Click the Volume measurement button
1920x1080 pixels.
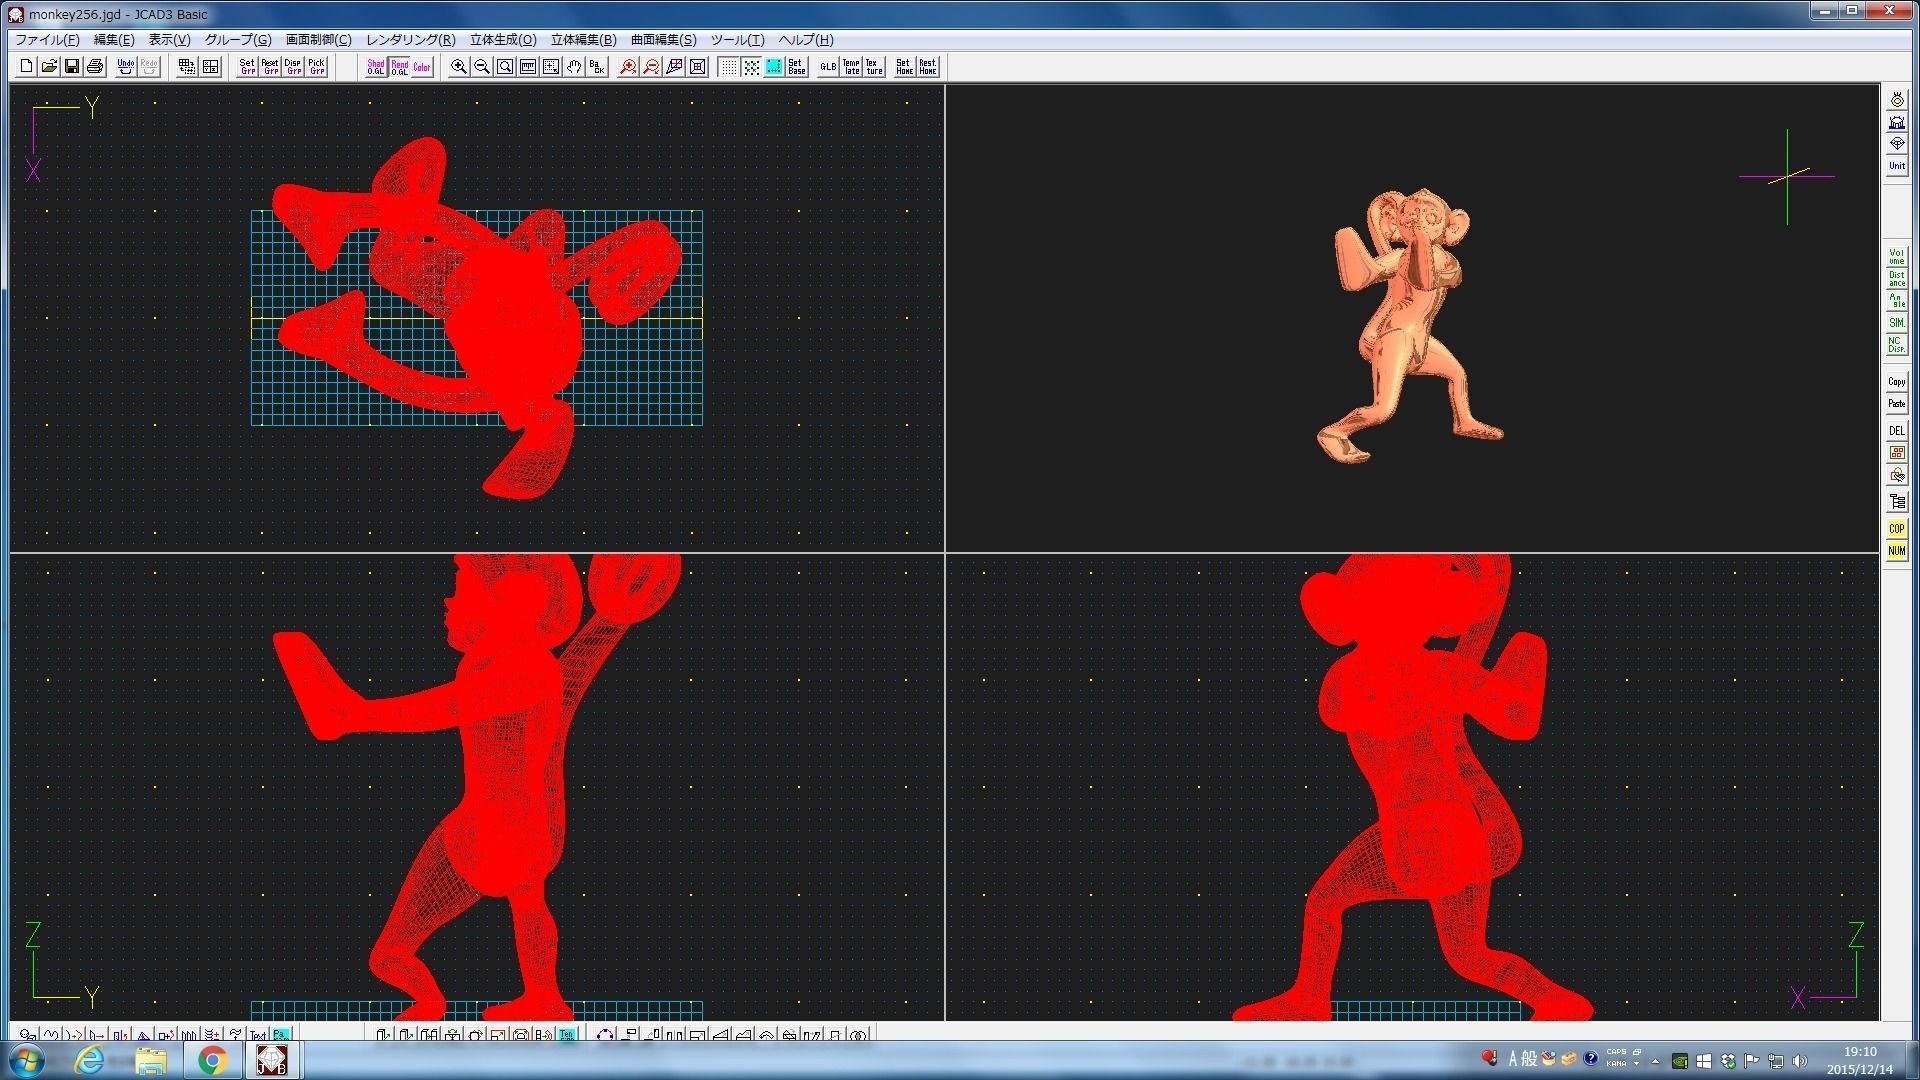point(1897,256)
